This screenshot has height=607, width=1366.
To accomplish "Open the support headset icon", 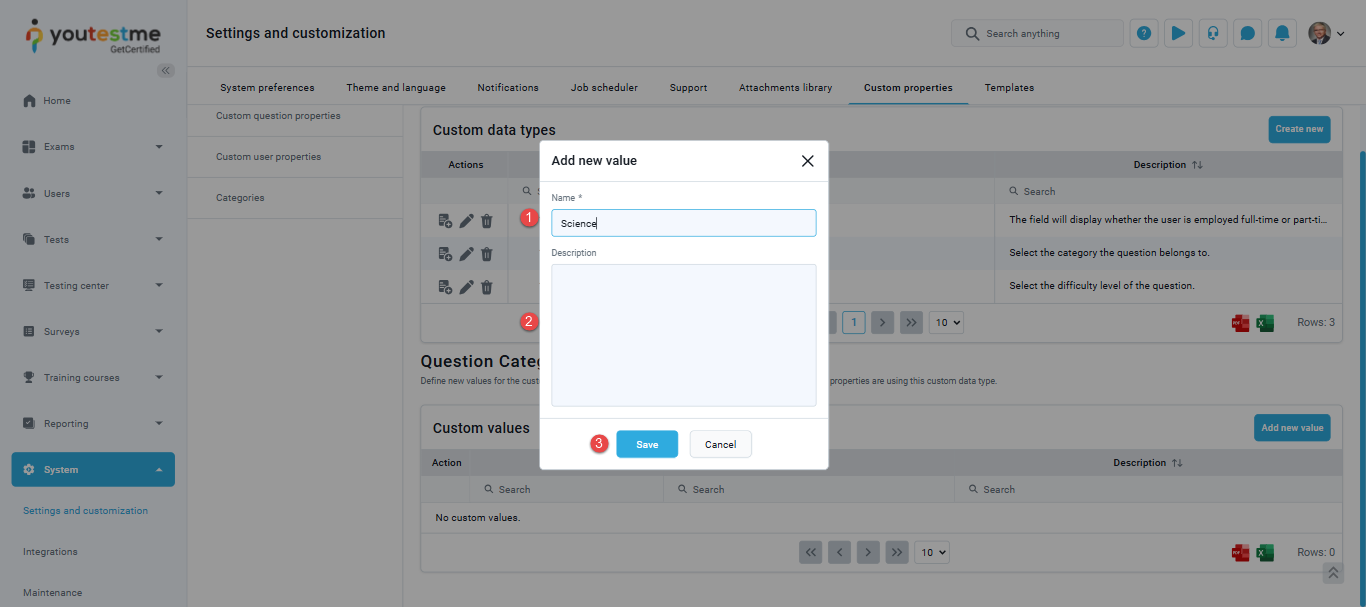I will click(1213, 33).
